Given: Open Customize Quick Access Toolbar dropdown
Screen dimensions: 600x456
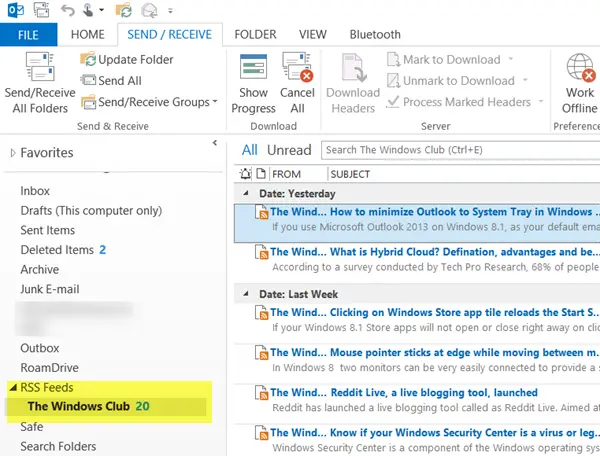Looking at the screenshot, I should coord(170,11).
